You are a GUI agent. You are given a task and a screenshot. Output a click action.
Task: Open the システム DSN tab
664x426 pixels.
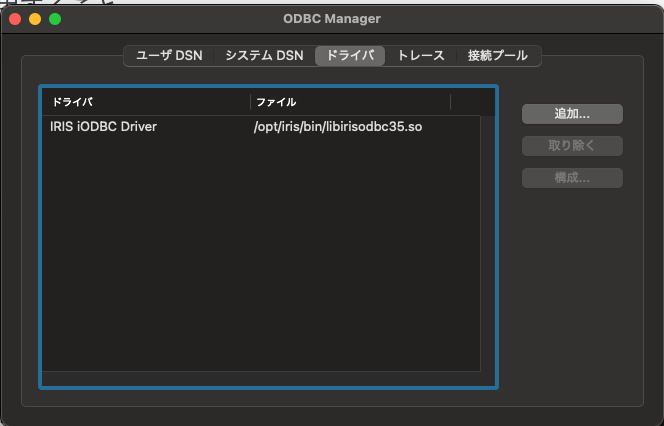click(x=264, y=56)
